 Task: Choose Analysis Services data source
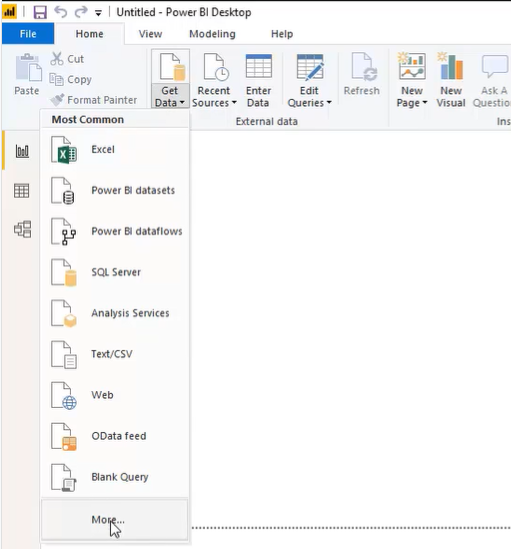click(x=115, y=313)
